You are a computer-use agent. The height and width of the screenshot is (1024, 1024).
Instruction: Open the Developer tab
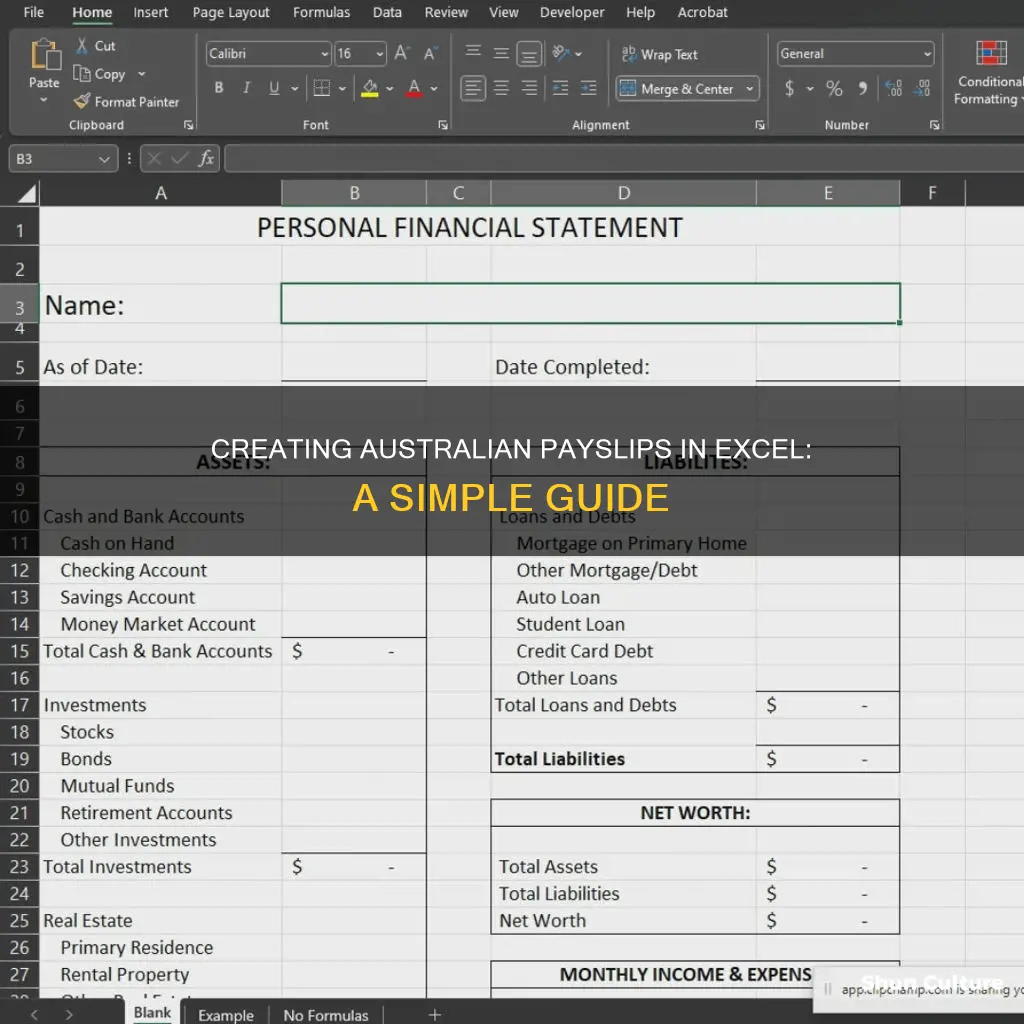pos(572,12)
